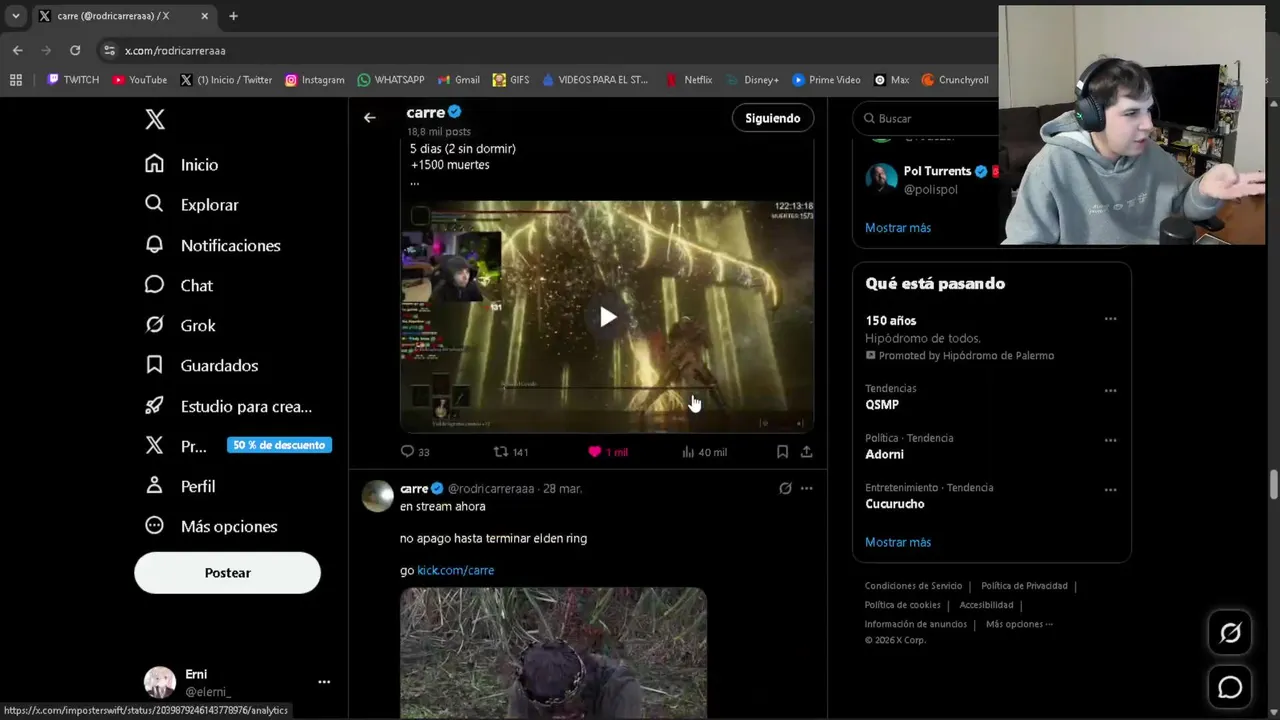Open the image in the 28 mar. post
Viewport: 1280px width, 720px height.
[553, 653]
